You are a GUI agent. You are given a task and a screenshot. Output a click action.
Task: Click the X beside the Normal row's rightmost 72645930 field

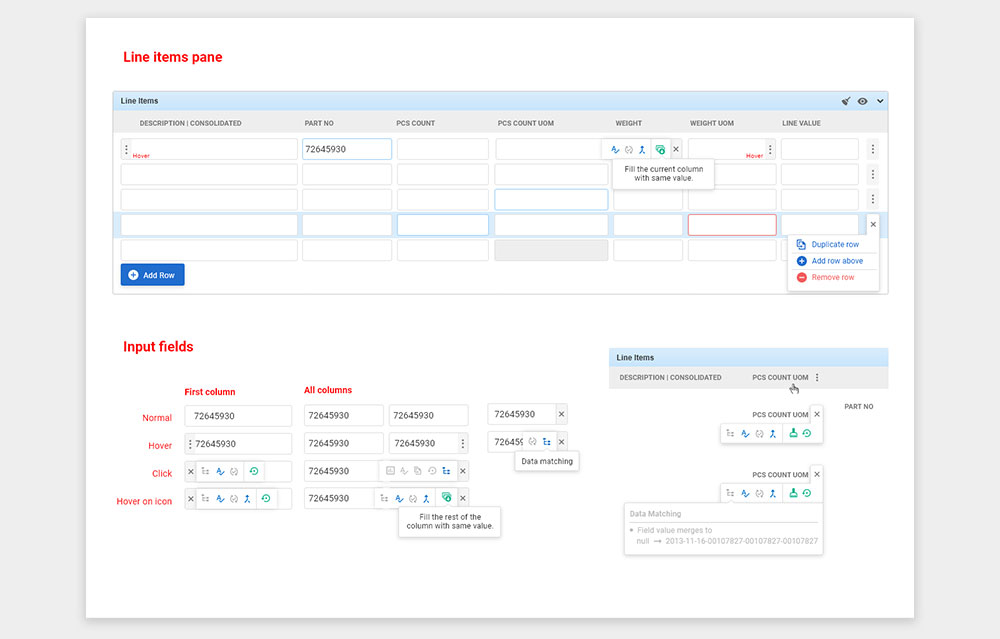561,414
